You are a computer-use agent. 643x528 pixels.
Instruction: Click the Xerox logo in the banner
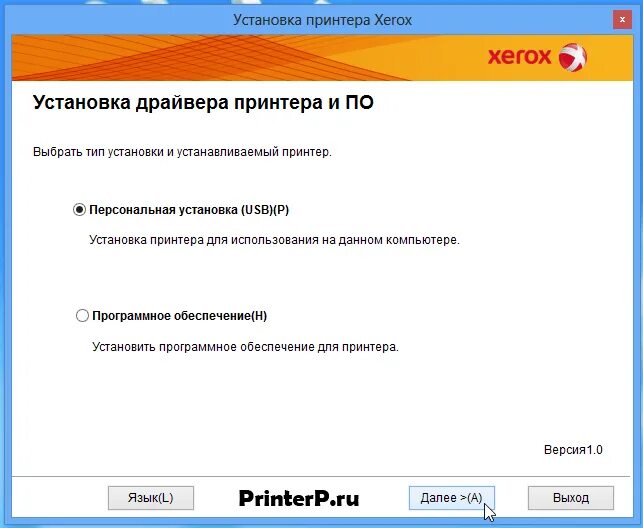[x=537, y=57]
